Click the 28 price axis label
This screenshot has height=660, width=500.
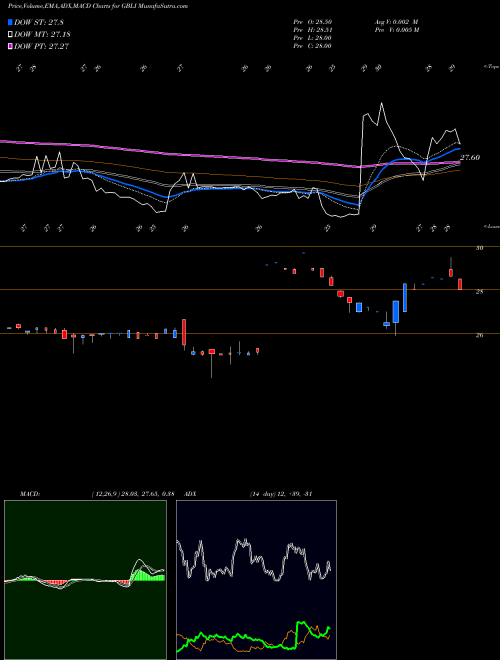(x=479, y=291)
